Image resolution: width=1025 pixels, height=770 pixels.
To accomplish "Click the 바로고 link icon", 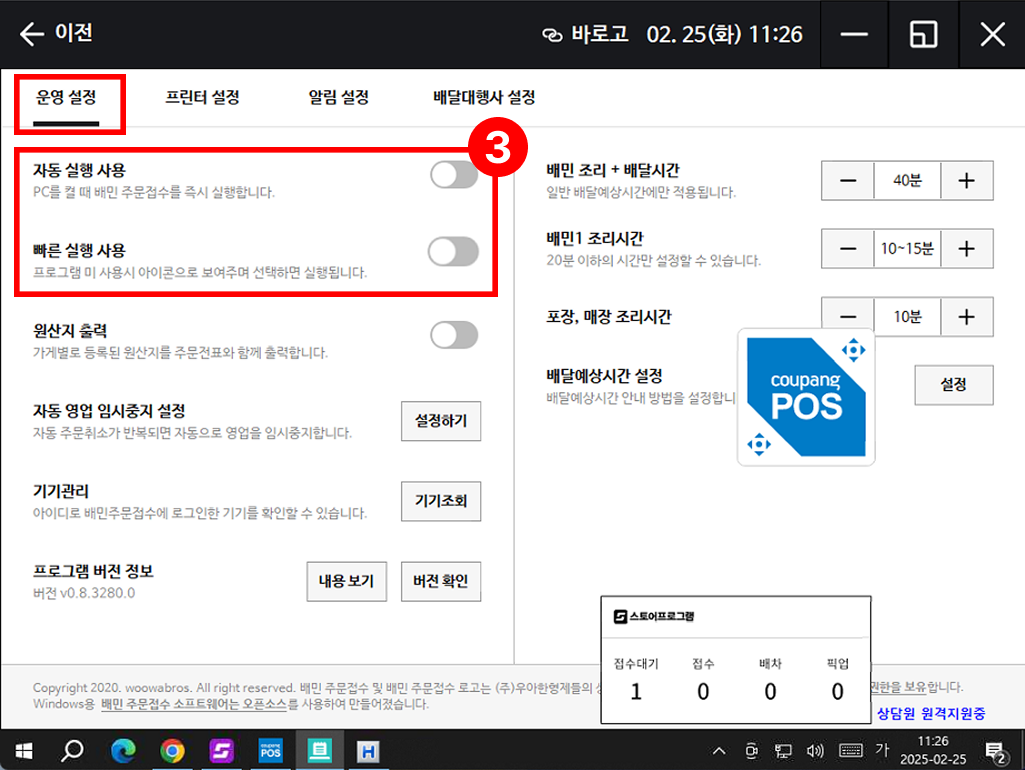I will point(552,34).
